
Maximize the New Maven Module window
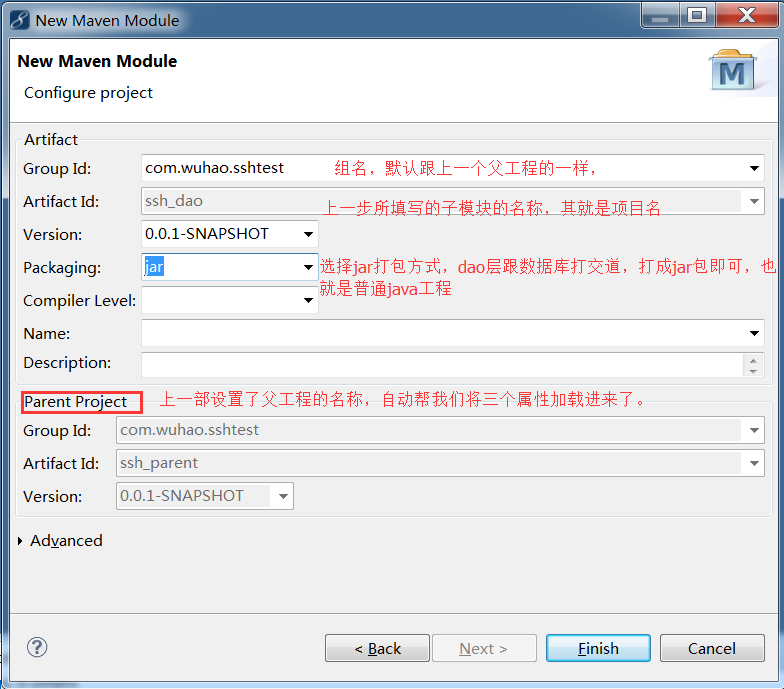coord(697,16)
